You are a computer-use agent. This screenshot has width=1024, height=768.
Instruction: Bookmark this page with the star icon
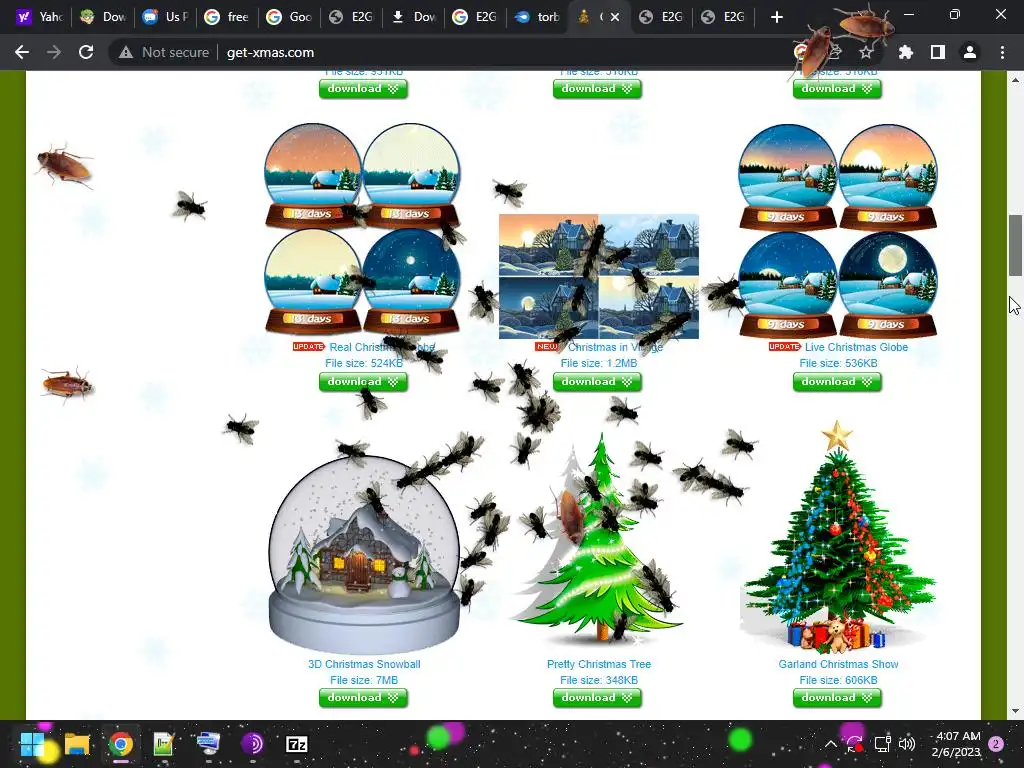(x=866, y=52)
